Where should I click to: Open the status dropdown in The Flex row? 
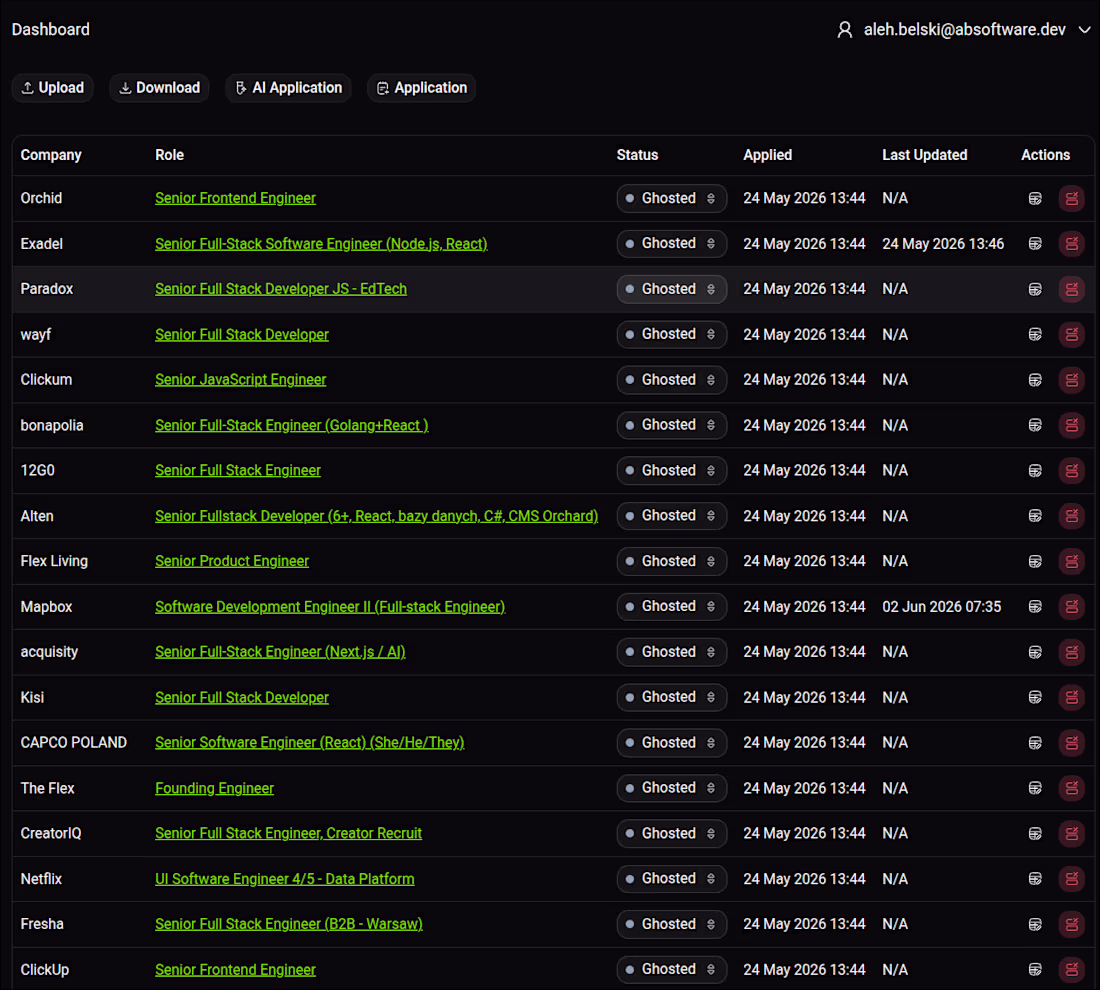[x=671, y=788]
